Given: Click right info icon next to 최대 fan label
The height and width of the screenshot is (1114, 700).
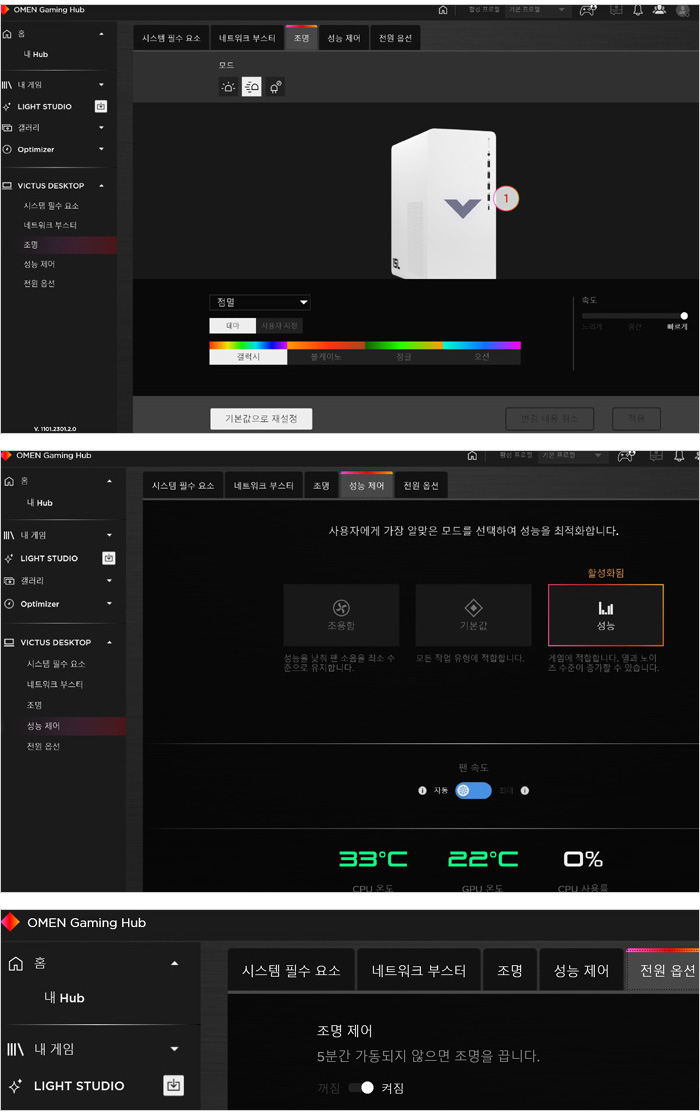Looking at the screenshot, I should pos(524,791).
